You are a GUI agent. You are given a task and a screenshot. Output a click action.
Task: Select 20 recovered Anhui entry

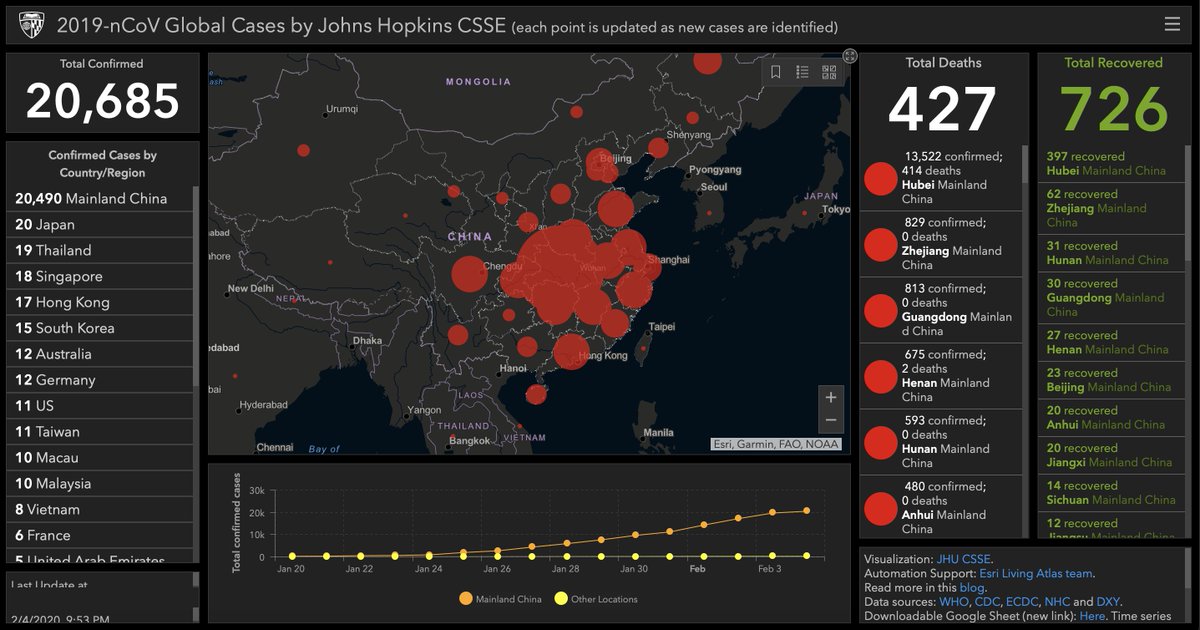(x=1111, y=417)
